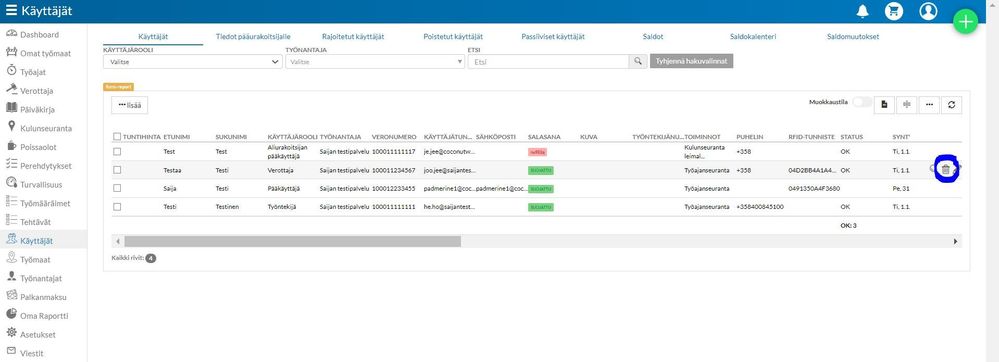Switch to Tiedot pääurakoitsijalle tab
The image size is (999, 362).
click(254, 37)
